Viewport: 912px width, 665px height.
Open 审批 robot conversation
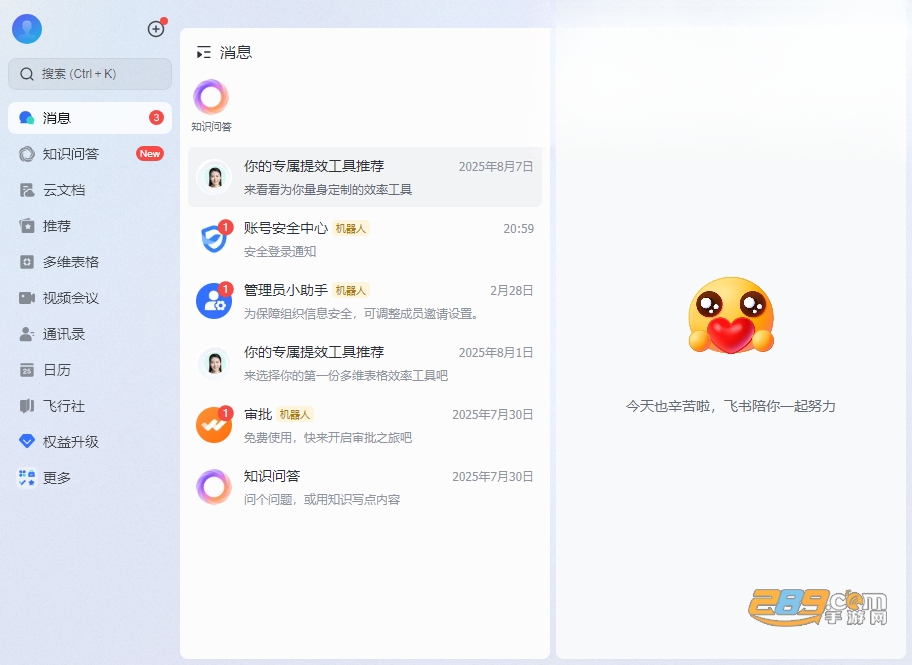(365, 425)
